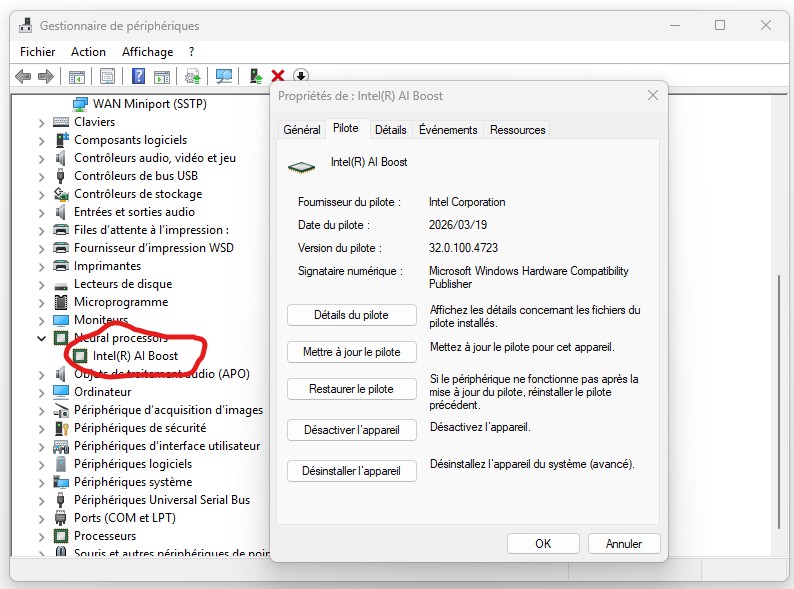Expand the Claviers category
This screenshot has height=589, width=794.
[42, 122]
